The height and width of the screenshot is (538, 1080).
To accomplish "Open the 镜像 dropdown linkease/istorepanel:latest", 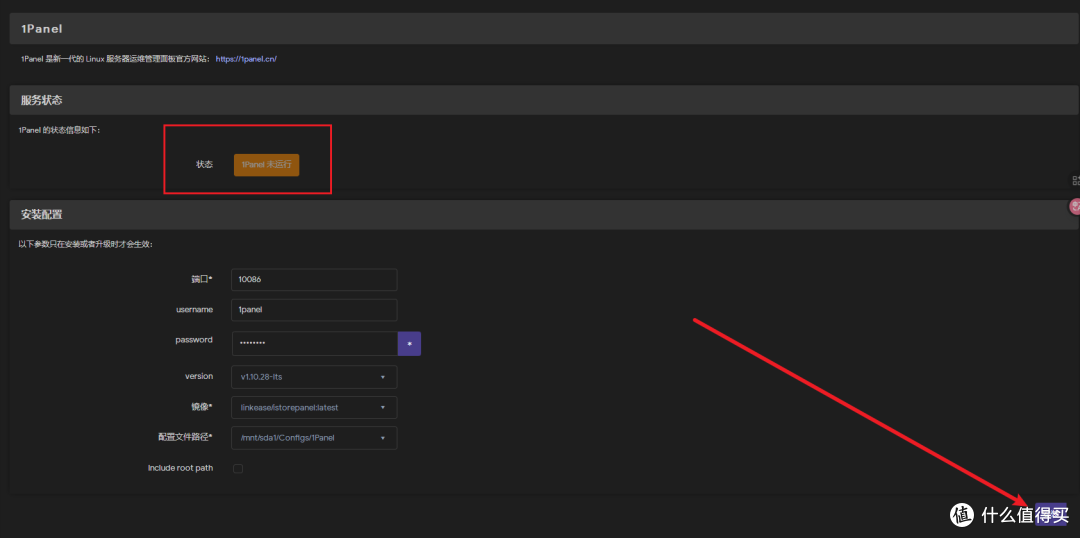I will [315, 407].
